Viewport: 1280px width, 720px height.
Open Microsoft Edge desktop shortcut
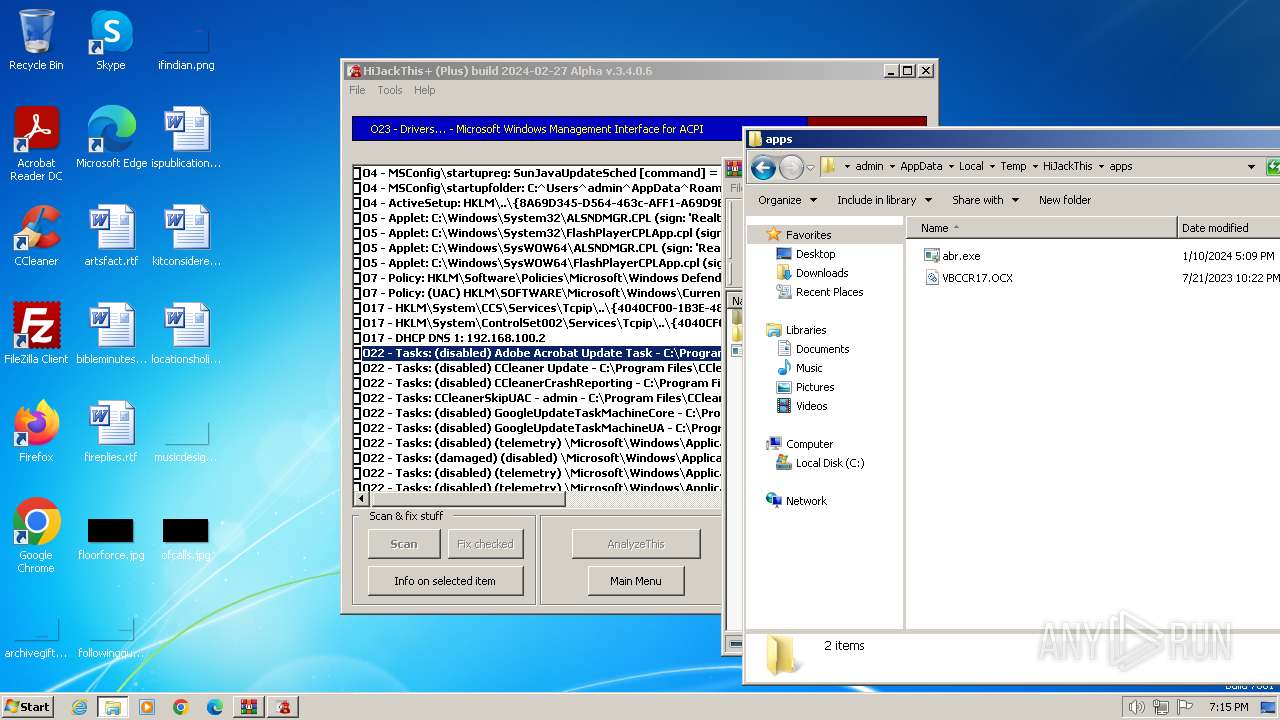[111, 138]
